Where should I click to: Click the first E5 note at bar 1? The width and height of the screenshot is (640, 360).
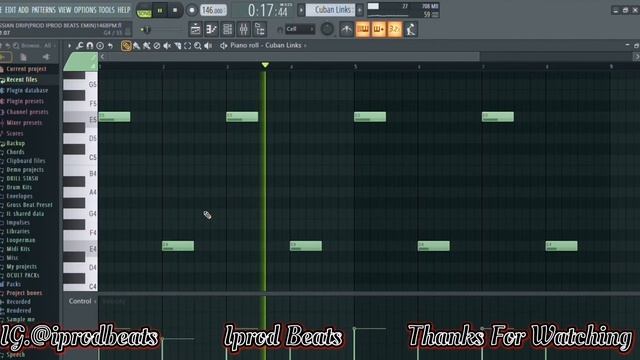[114, 117]
